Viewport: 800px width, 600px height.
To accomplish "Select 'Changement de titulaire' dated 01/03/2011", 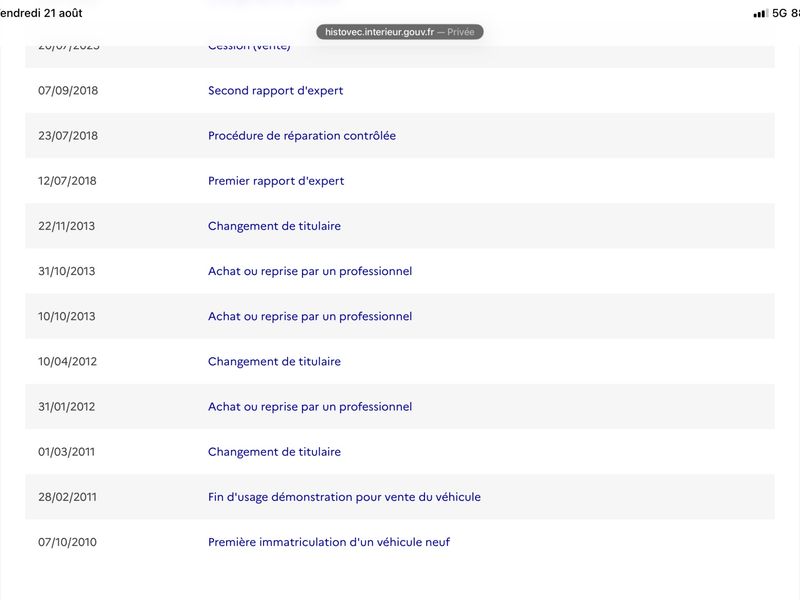I will pos(274,452).
